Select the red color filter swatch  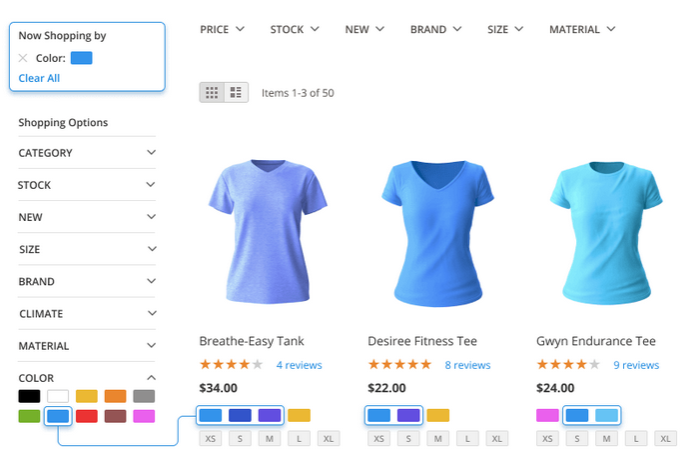click(87, 416)
